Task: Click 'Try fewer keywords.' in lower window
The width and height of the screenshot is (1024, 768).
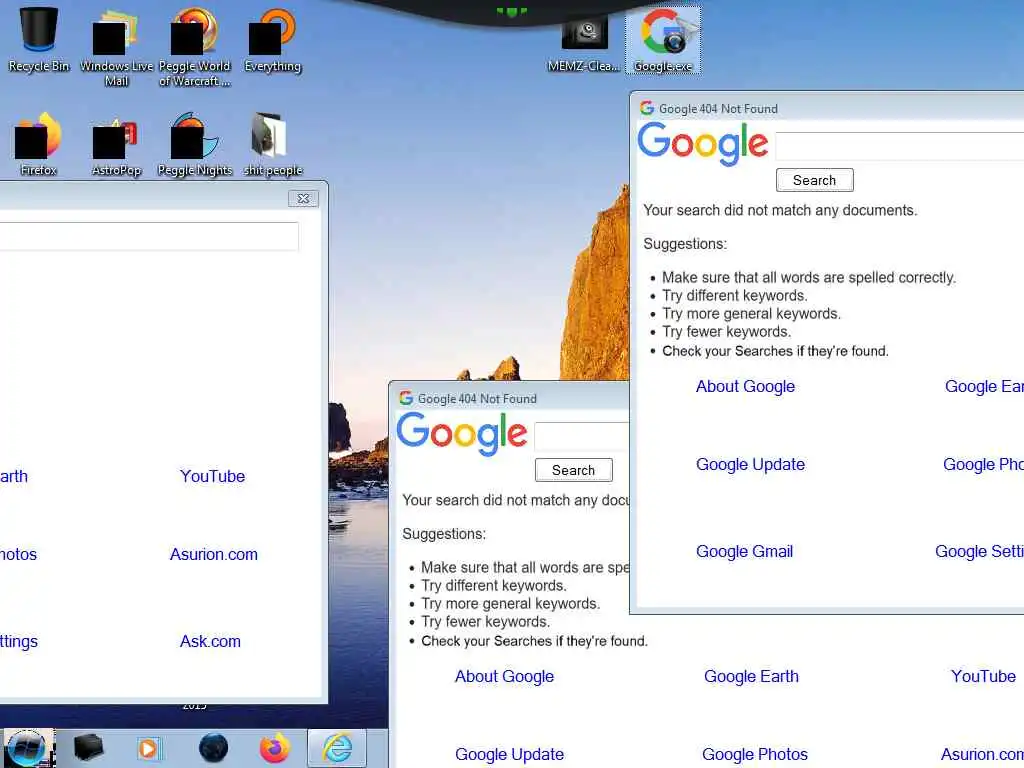Action: click(x=485, y=622)
